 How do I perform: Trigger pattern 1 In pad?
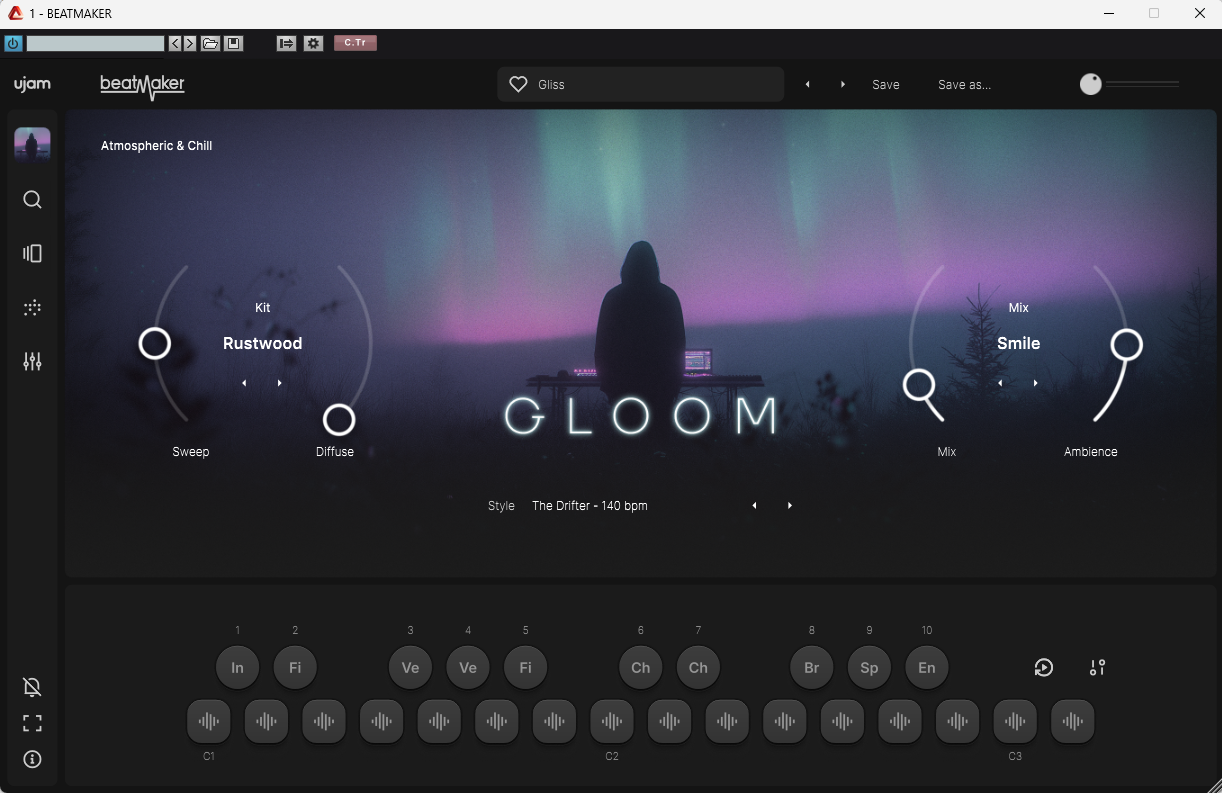(238, 668)
